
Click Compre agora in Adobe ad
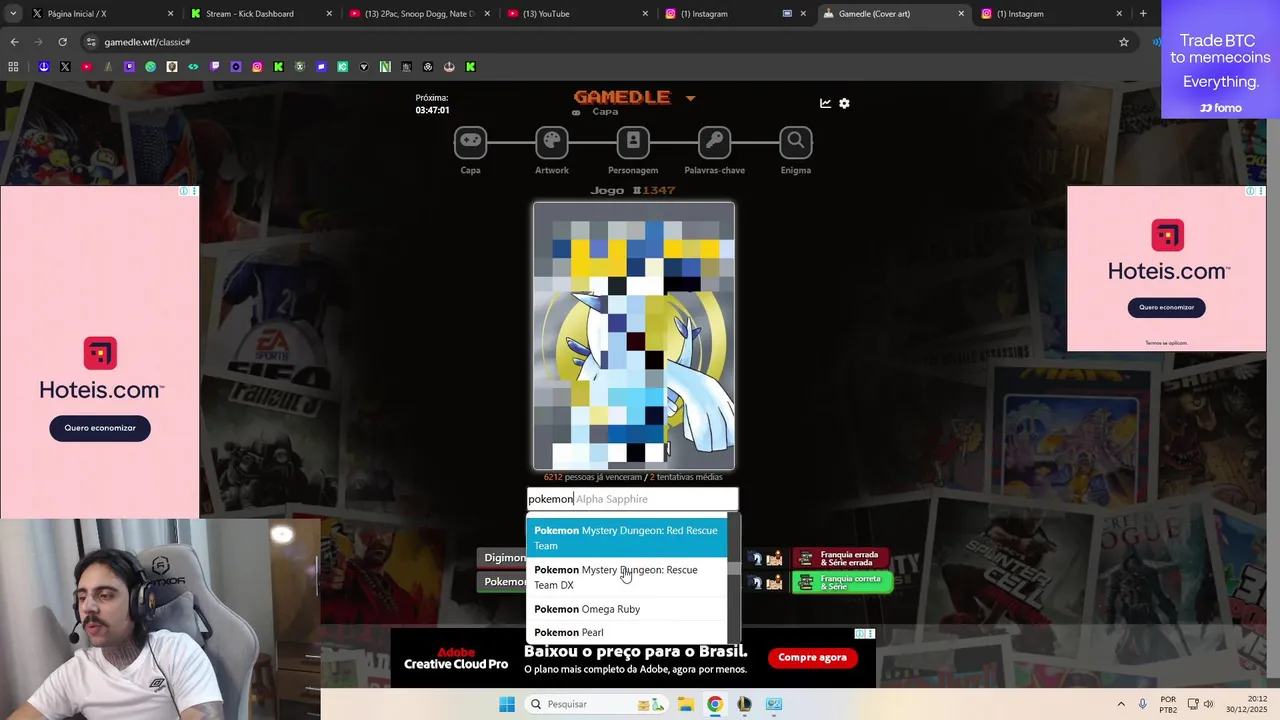pos(812,657)
